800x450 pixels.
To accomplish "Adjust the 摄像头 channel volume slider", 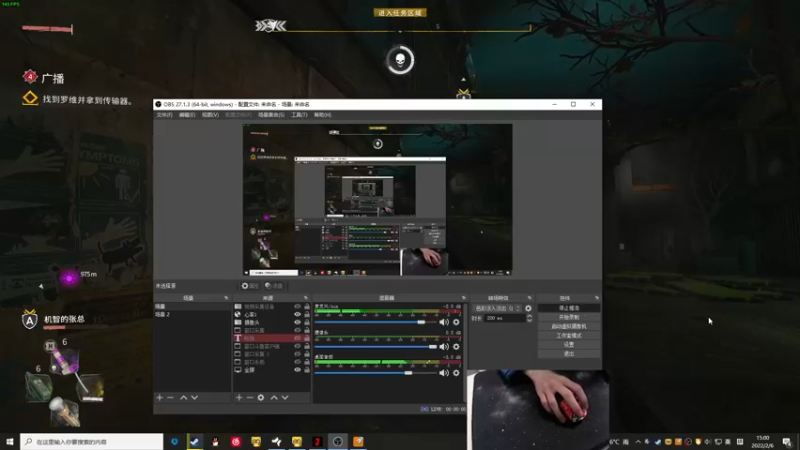I will (x=376, y=347).
